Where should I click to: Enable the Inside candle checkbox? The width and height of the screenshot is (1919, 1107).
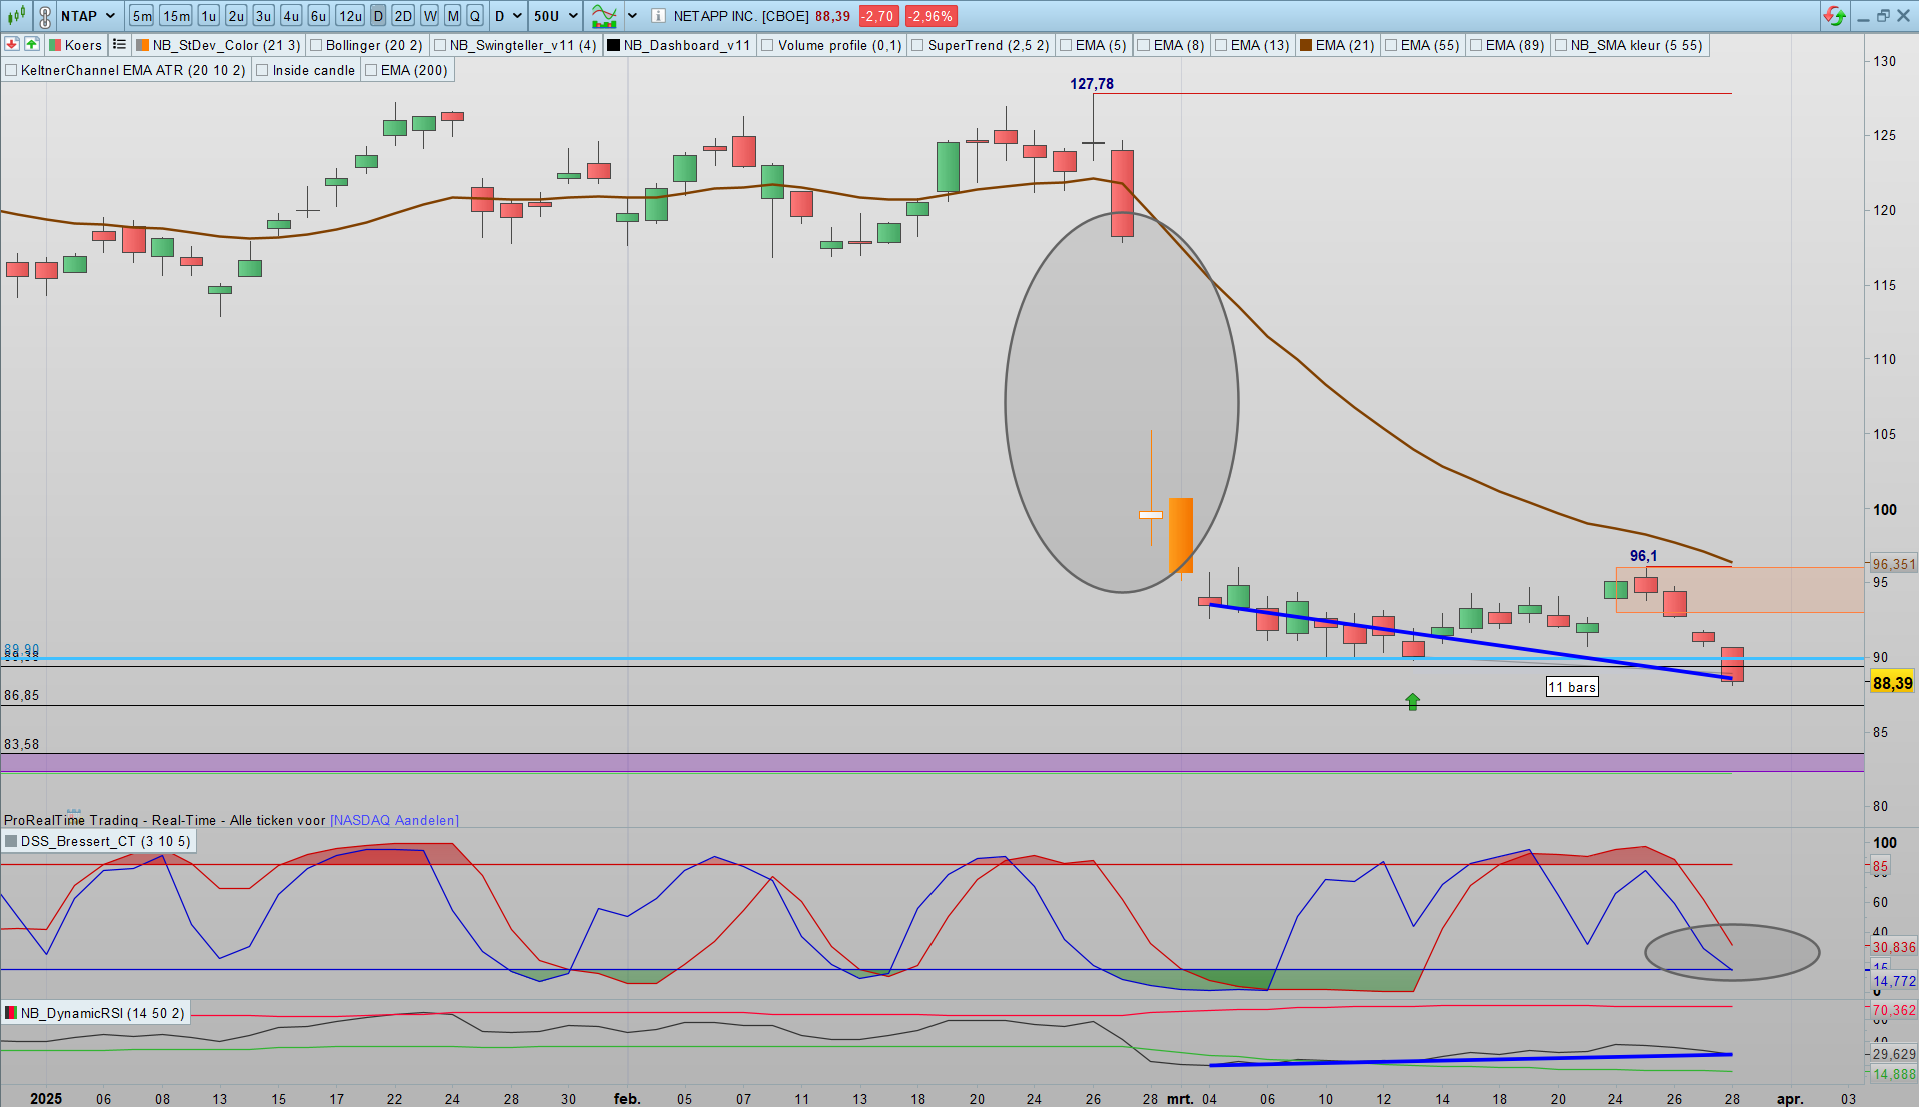[262, 70]
